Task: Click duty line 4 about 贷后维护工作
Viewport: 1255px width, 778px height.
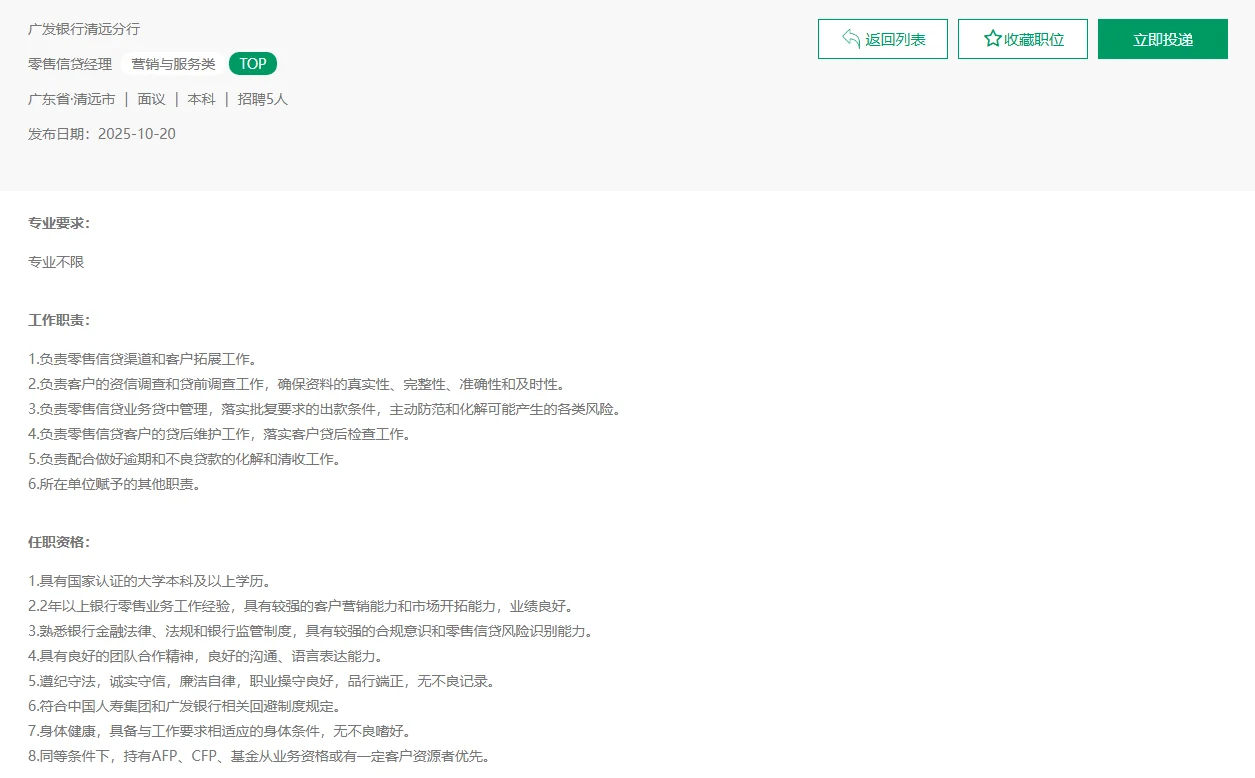Action: [x=220, y=434]
